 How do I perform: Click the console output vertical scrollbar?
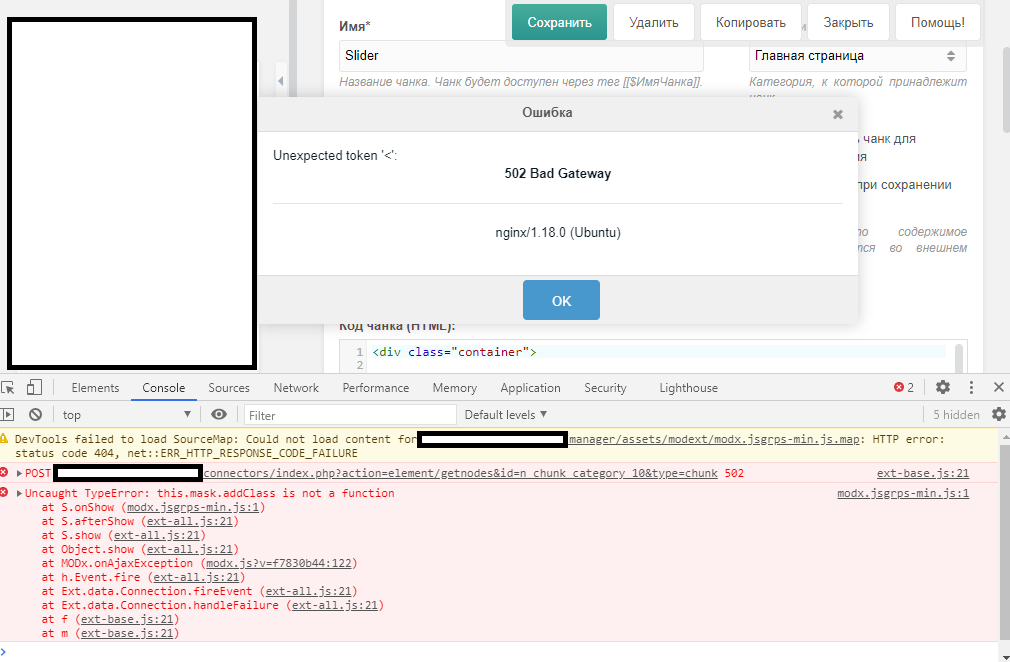click(x=1005, y=544)
